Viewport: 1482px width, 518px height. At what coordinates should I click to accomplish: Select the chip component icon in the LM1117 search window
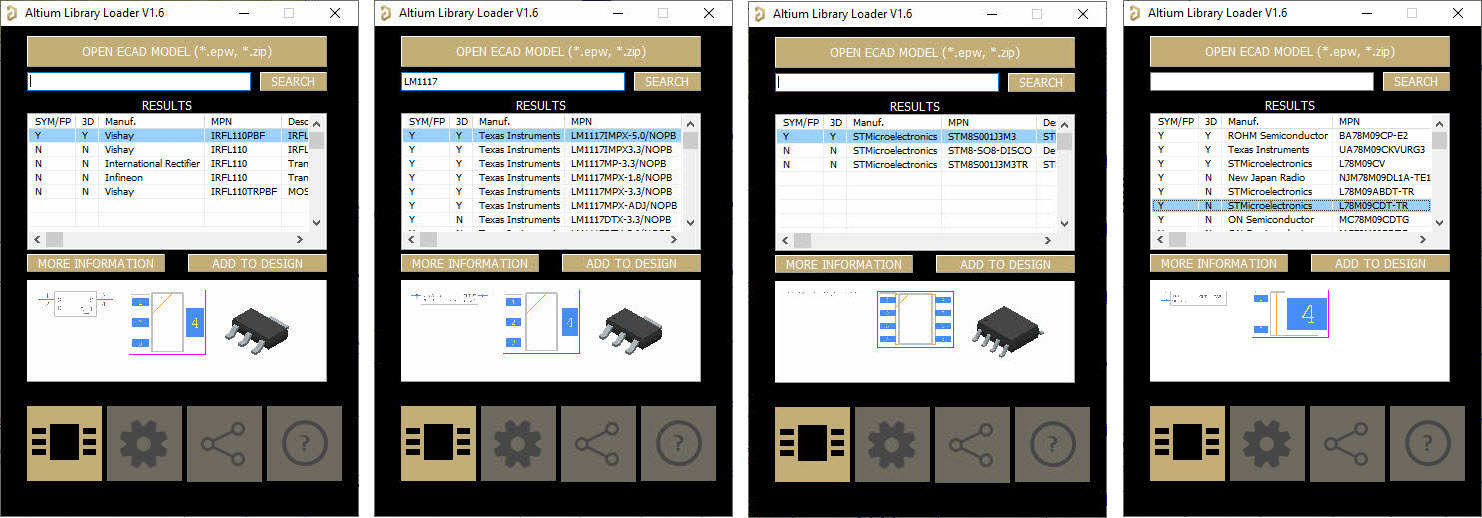pos(439,443)
